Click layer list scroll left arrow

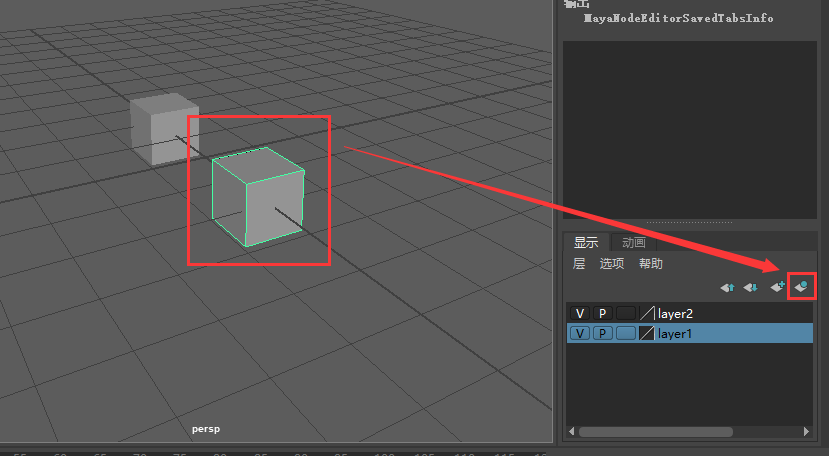coord(572,432)
